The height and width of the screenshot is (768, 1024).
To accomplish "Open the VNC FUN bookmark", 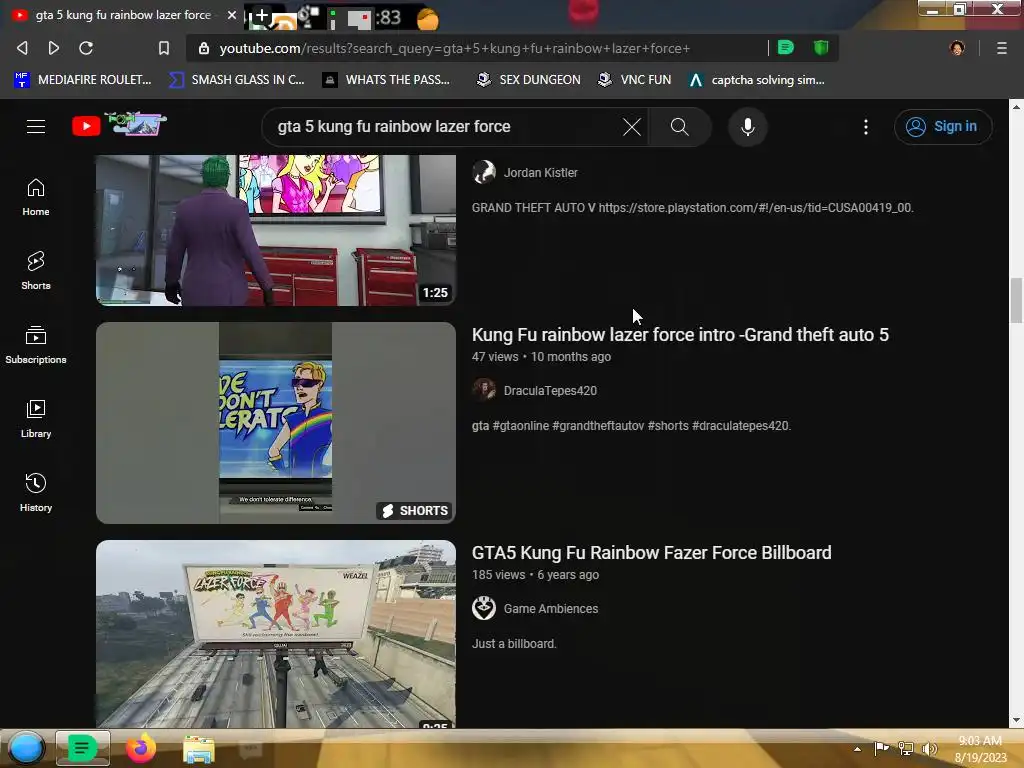I will coord(635,80).
